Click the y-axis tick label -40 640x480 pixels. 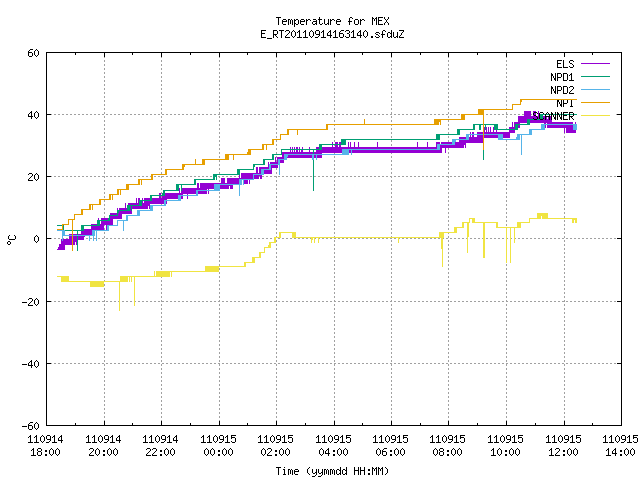point(31,364)
